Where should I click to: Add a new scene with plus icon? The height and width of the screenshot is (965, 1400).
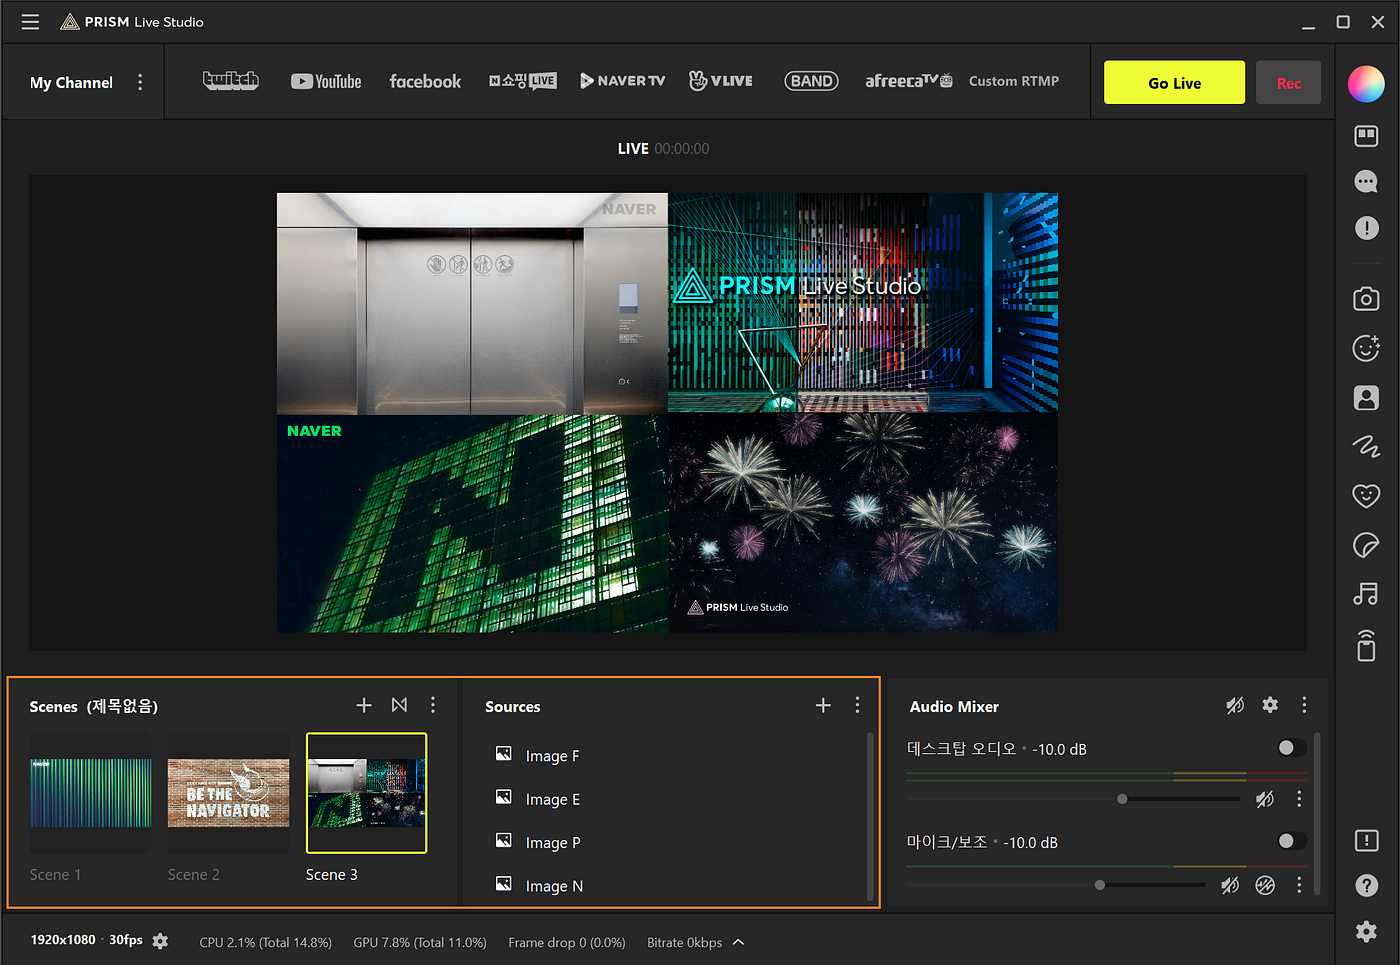click(364, 706)
